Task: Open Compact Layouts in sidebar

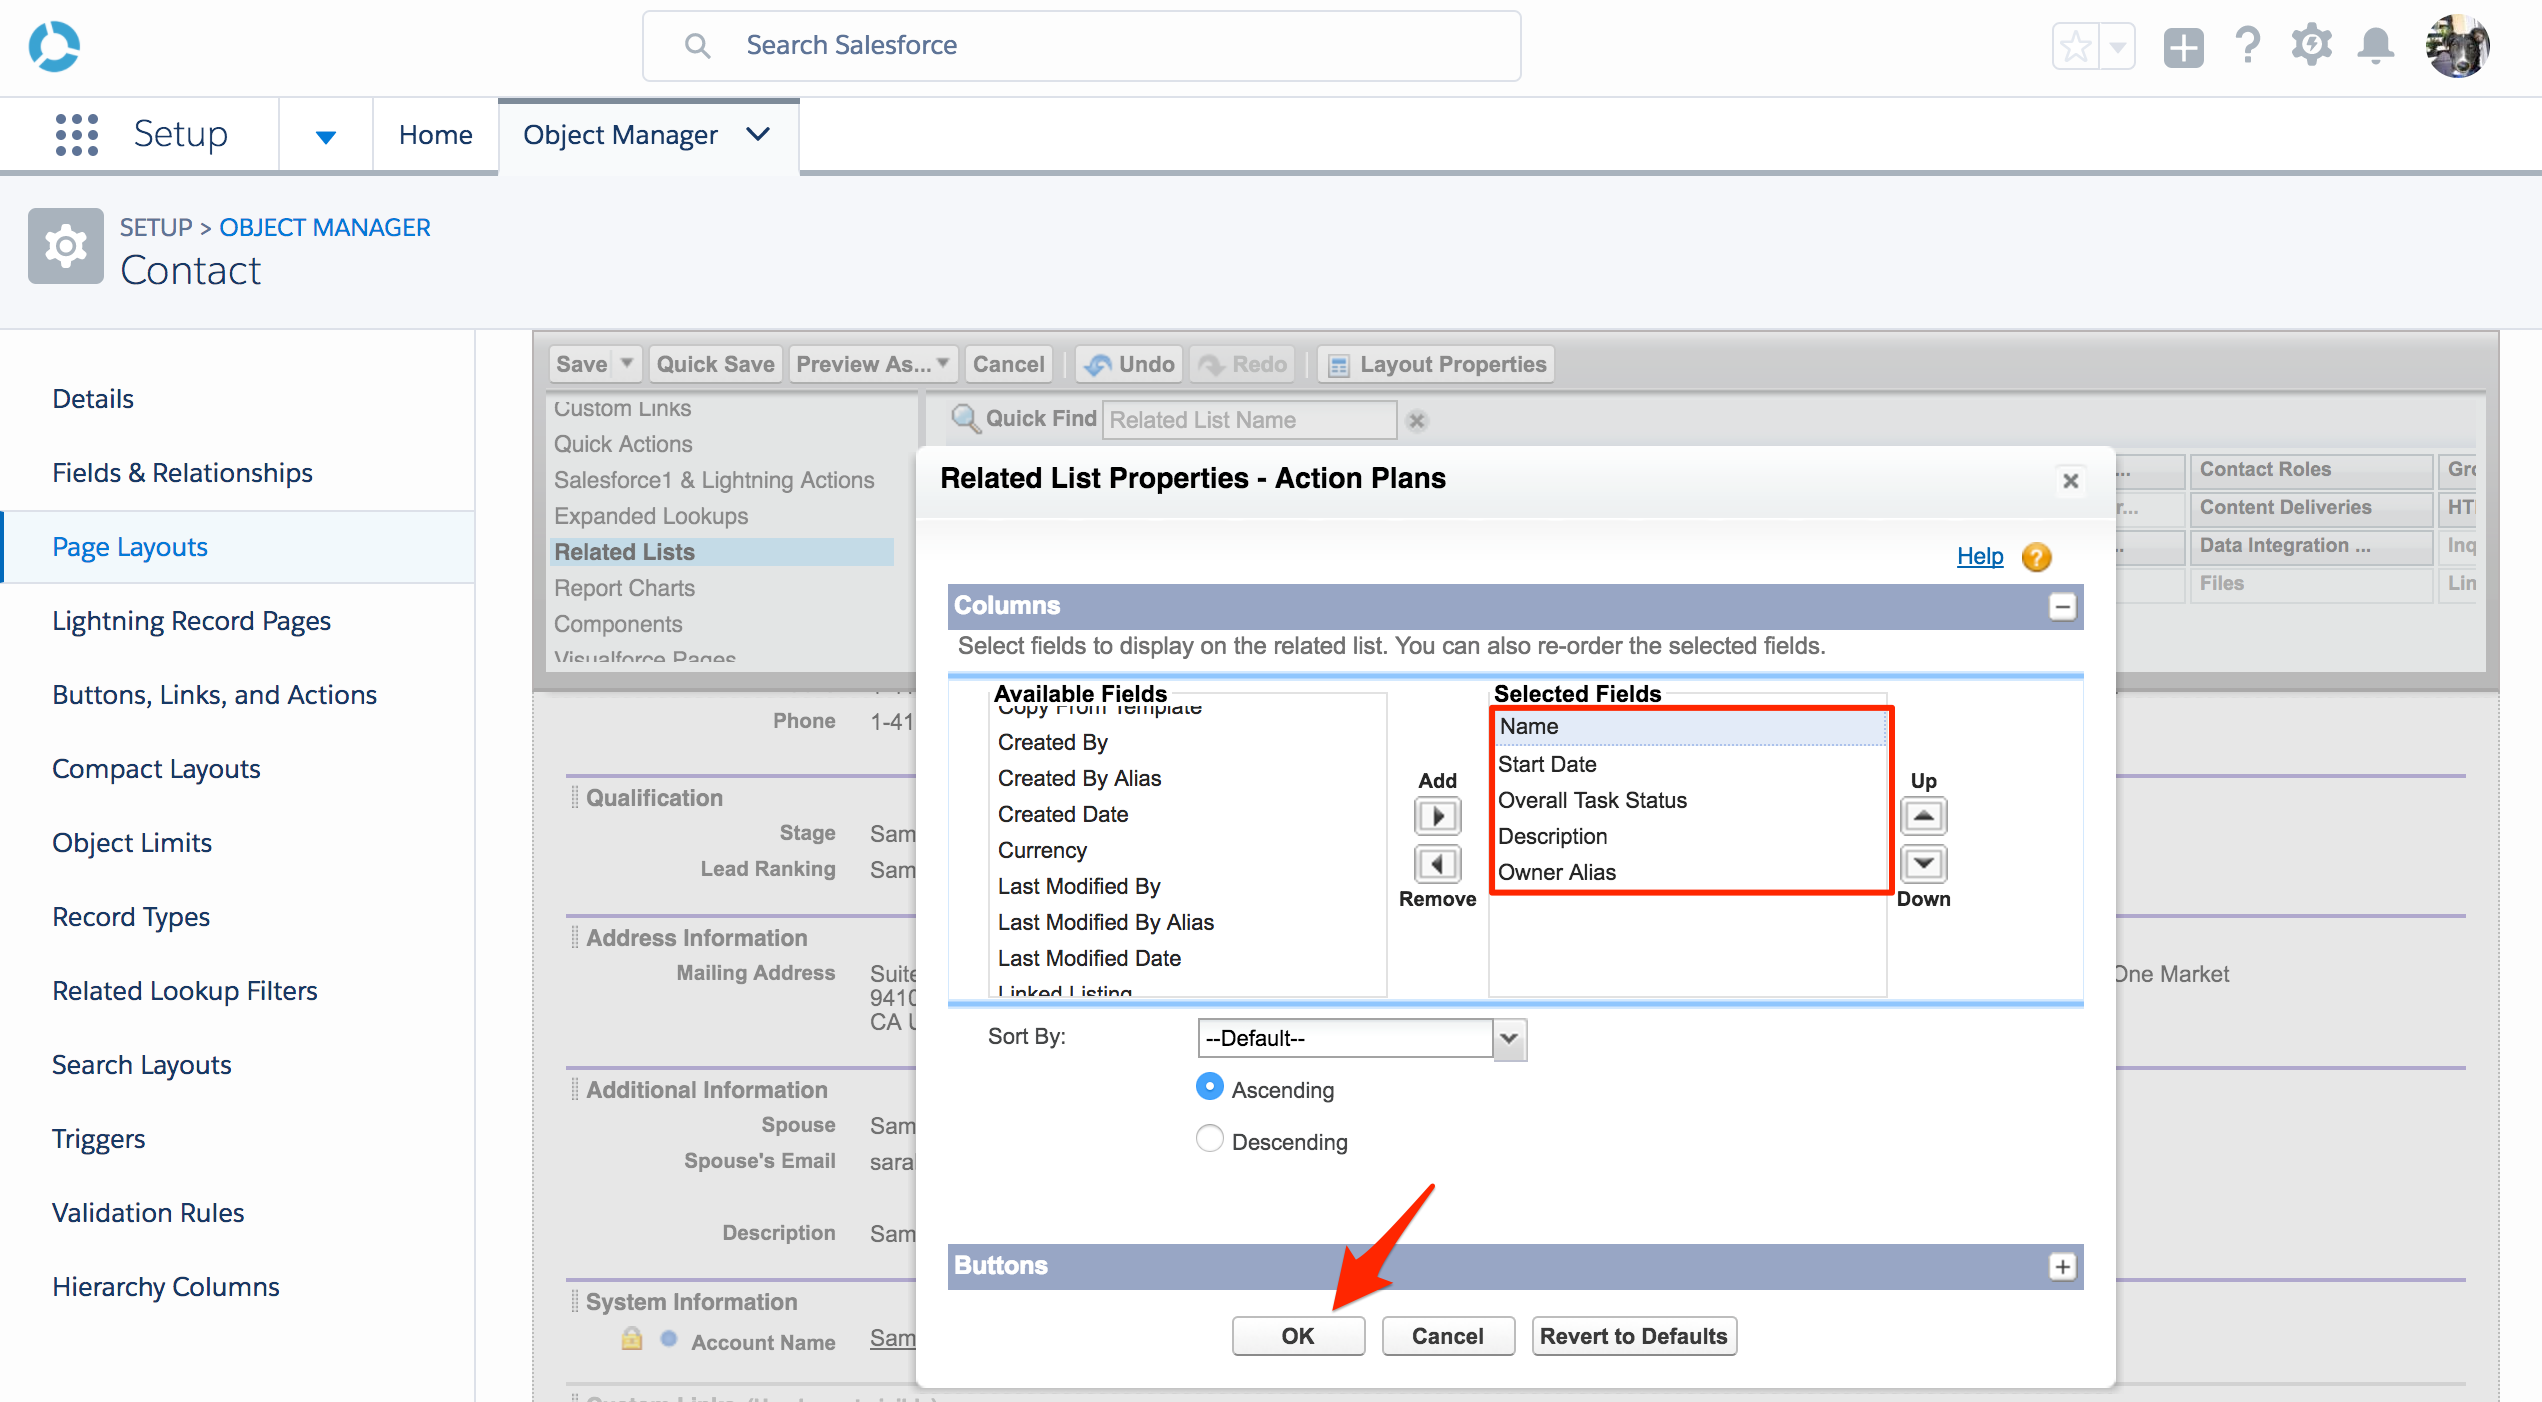Action: (x=156, y=769)
